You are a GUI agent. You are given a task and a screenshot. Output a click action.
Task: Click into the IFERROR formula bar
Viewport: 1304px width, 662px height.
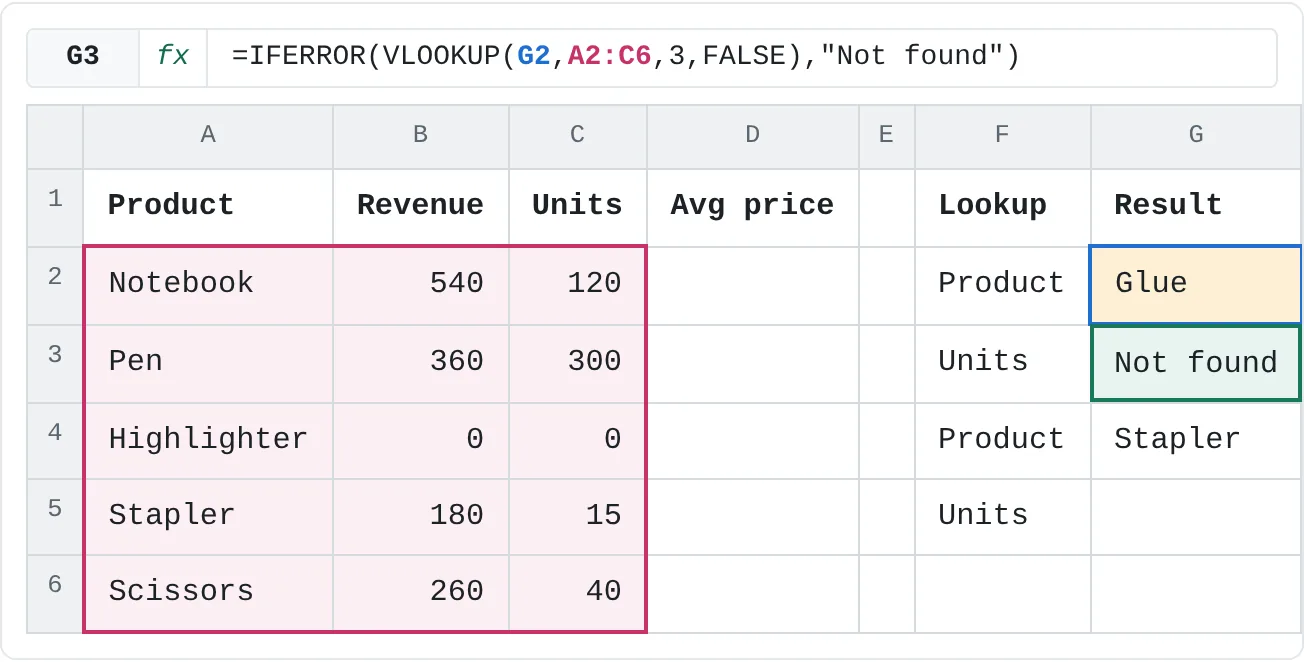(x=741, y=57)
